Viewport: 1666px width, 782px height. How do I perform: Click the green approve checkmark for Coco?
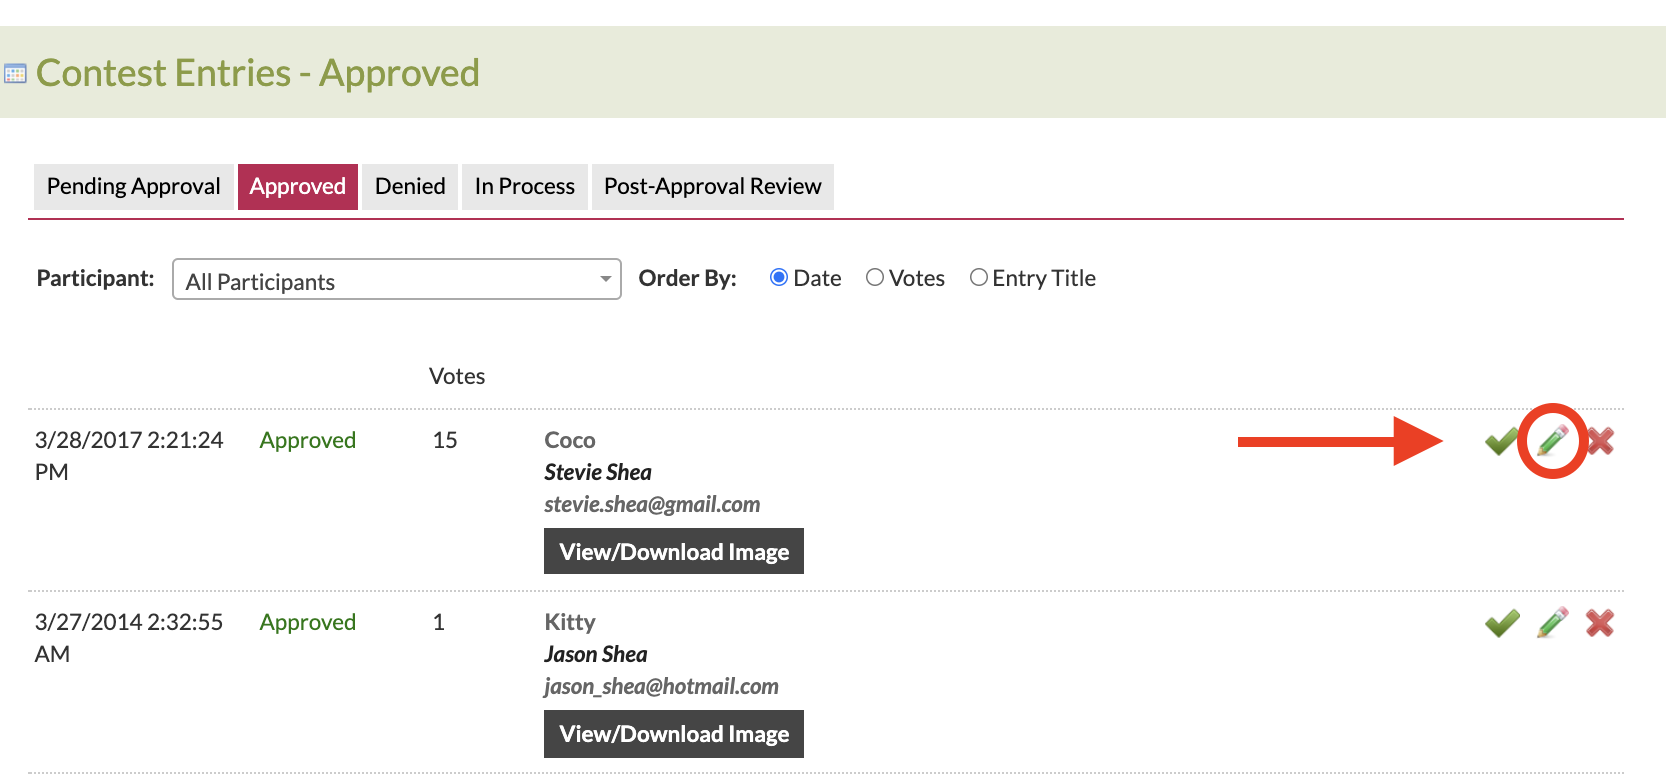(1501, 441)
